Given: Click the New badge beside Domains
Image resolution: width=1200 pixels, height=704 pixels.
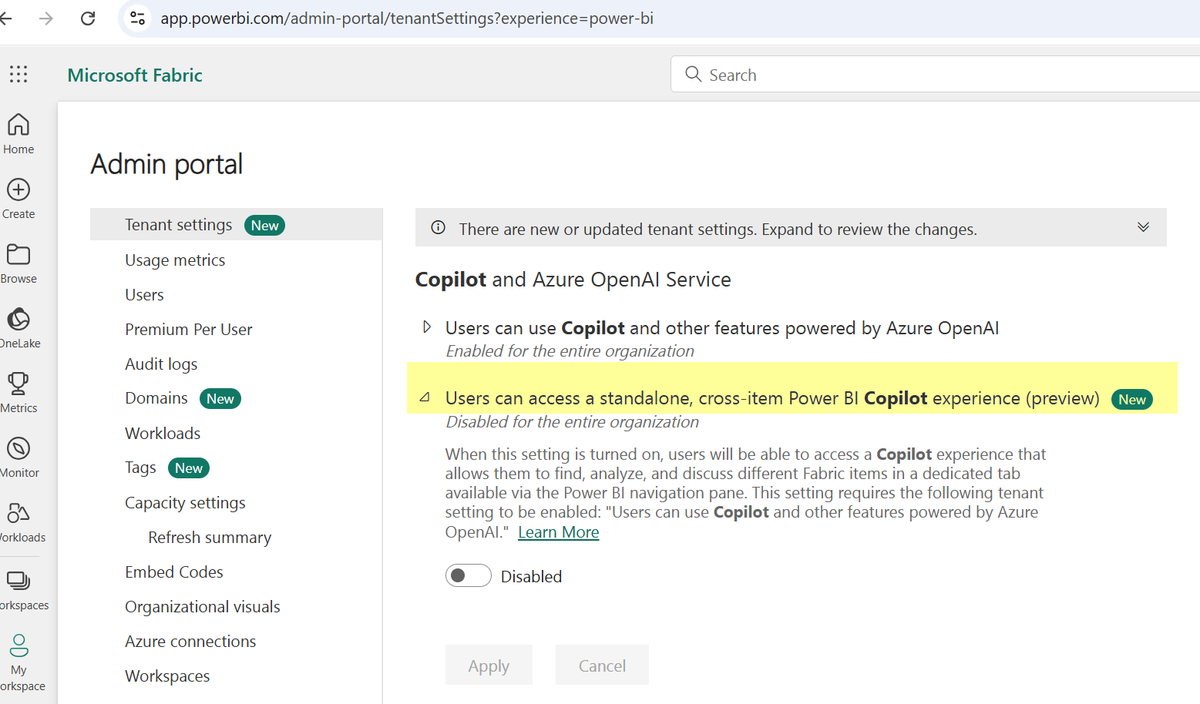Looking at the screenshot, I should click(220, 398).
